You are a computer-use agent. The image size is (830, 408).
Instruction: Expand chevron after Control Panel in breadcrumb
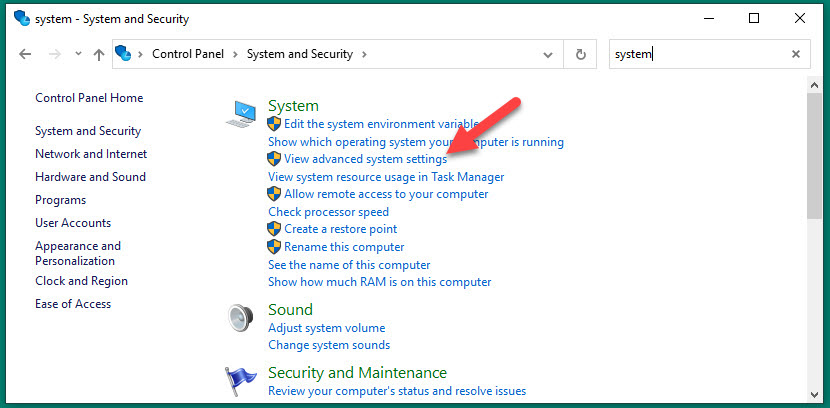click(236, 54)
